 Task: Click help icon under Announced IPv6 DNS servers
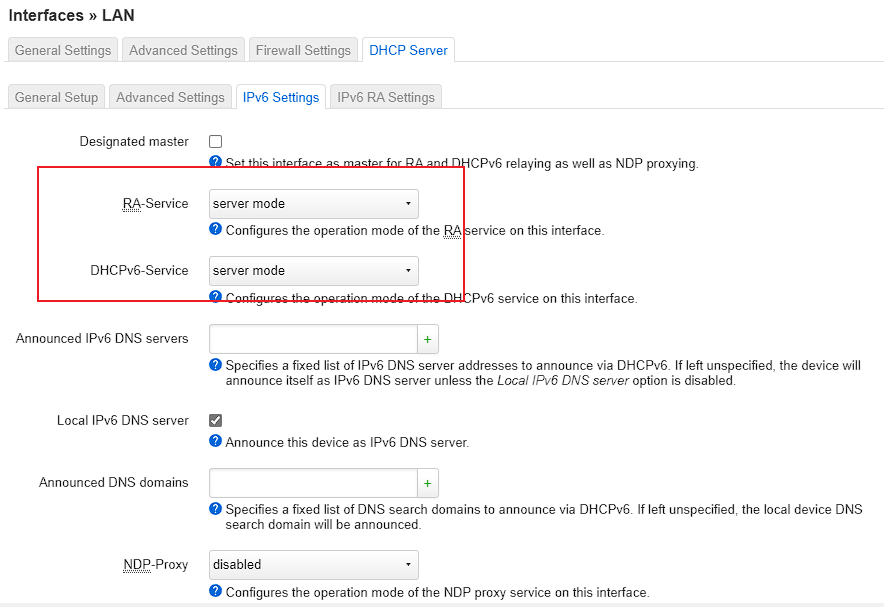(215, 365)
